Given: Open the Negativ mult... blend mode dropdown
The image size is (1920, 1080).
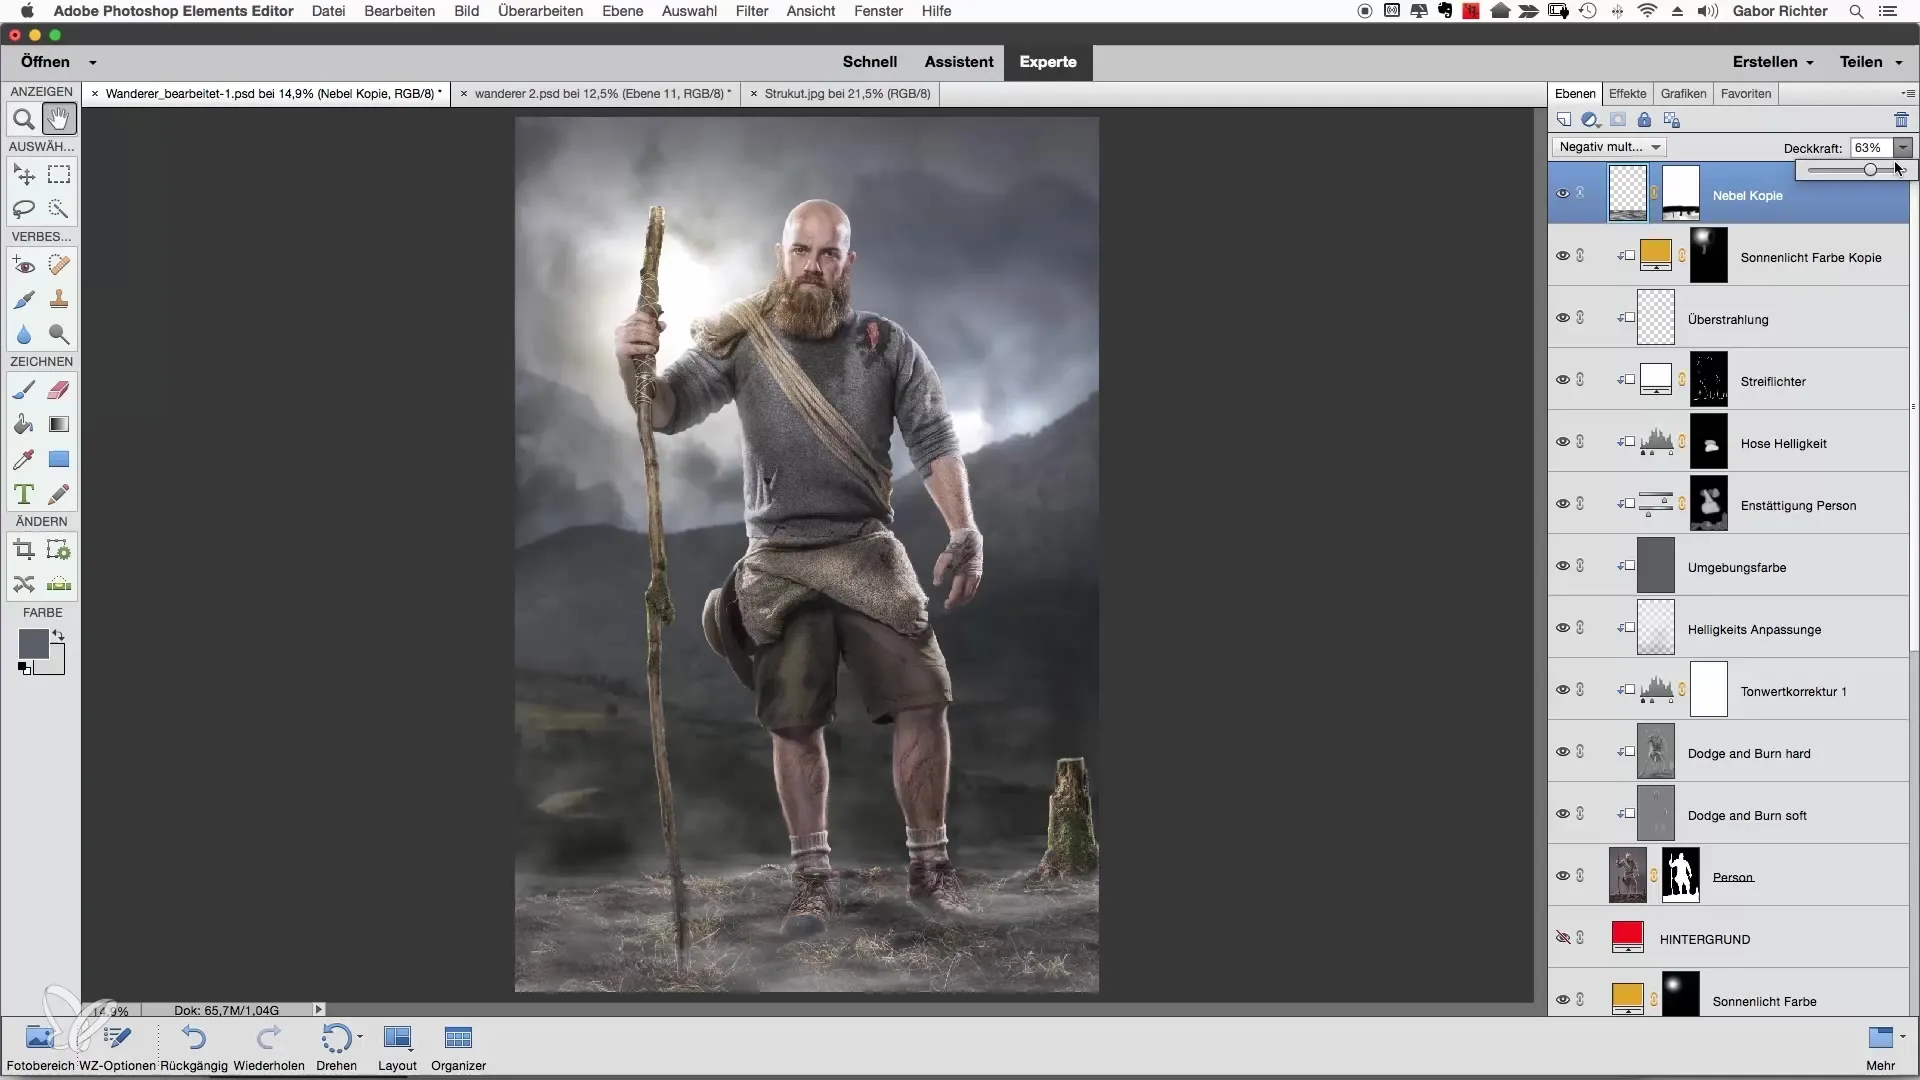Looking at the screenshot, I should [x=1609, y=147].
